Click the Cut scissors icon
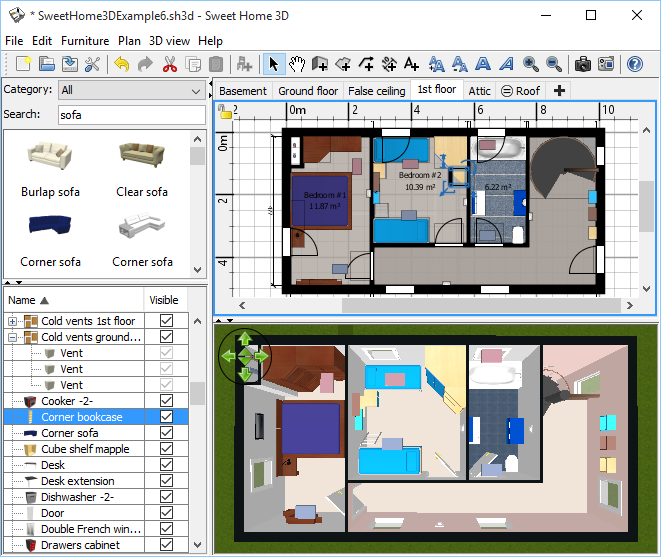Image resolution: width=661 pixels, height=557 pixels. click(169, 65)
